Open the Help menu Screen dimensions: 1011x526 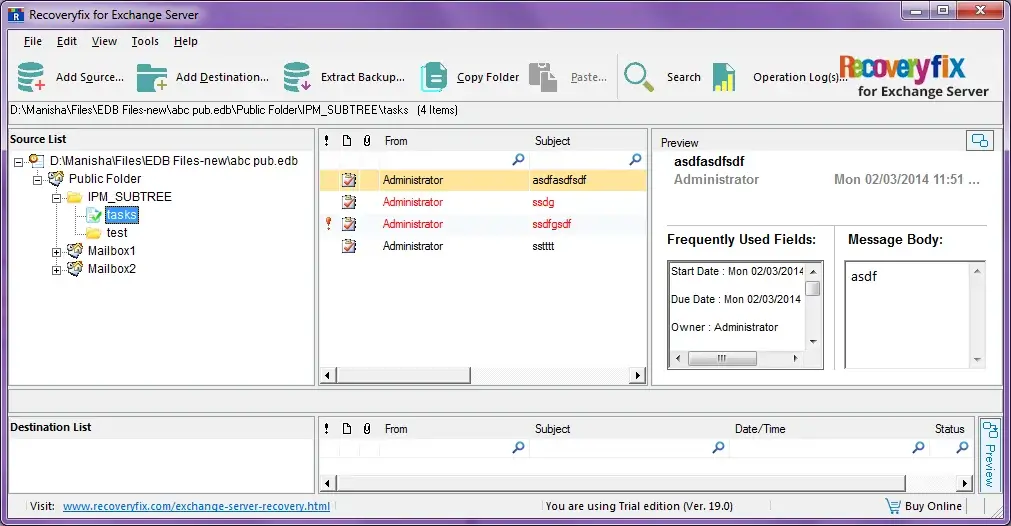(186, 41)
